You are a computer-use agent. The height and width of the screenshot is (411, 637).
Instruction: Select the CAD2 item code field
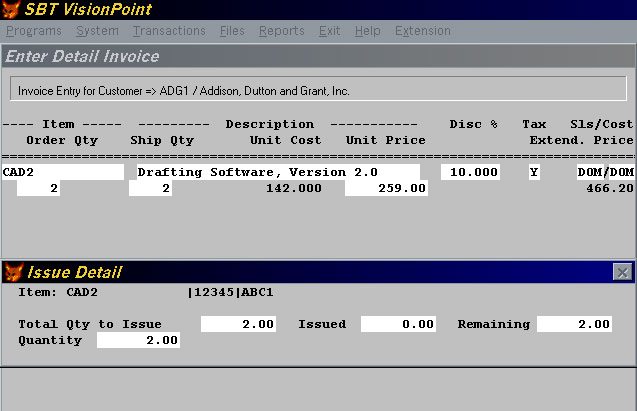tap(63, 172)
